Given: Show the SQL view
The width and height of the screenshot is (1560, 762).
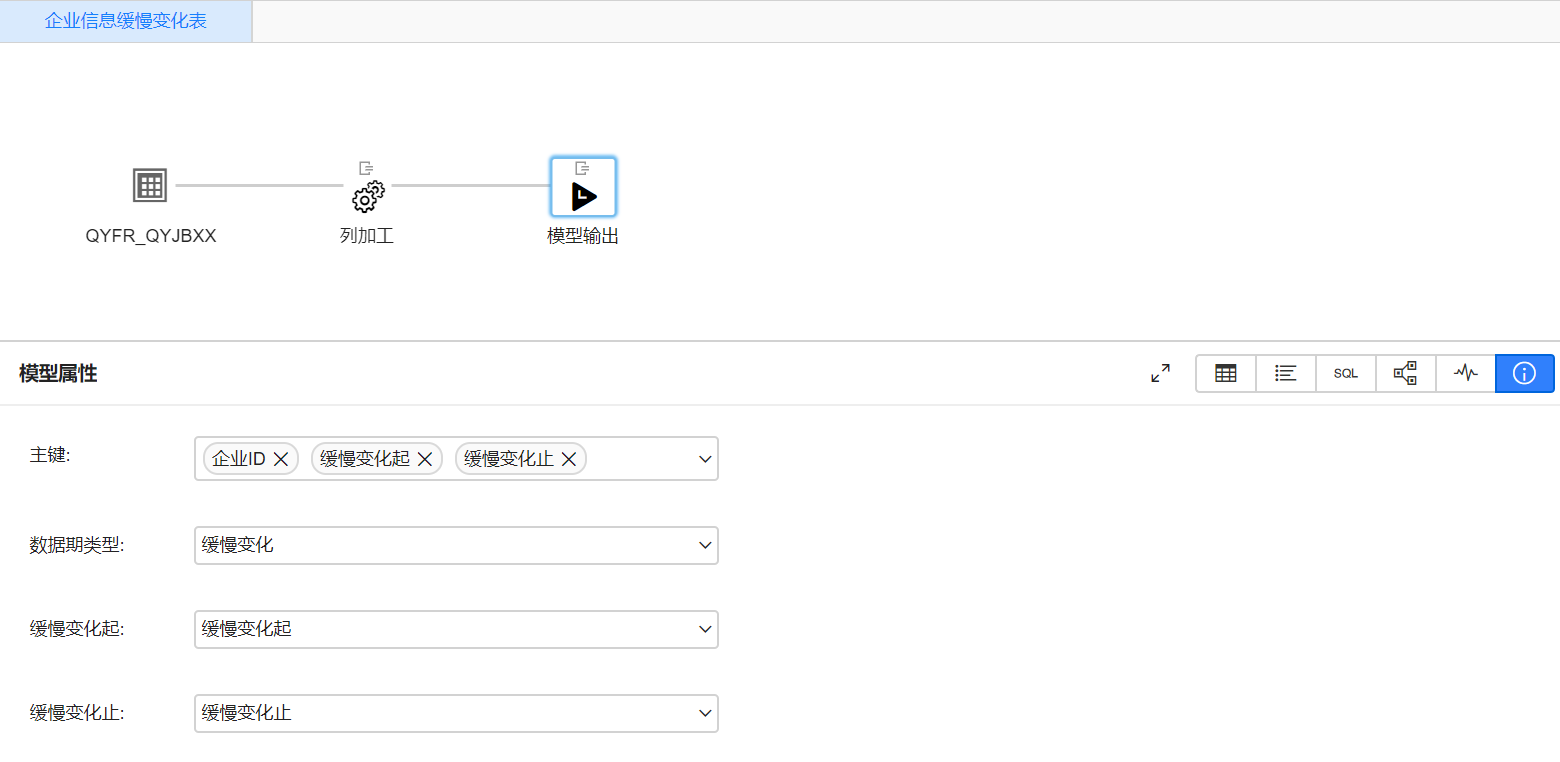Looking at the screenshot, I should click(x=1345, y=373).
